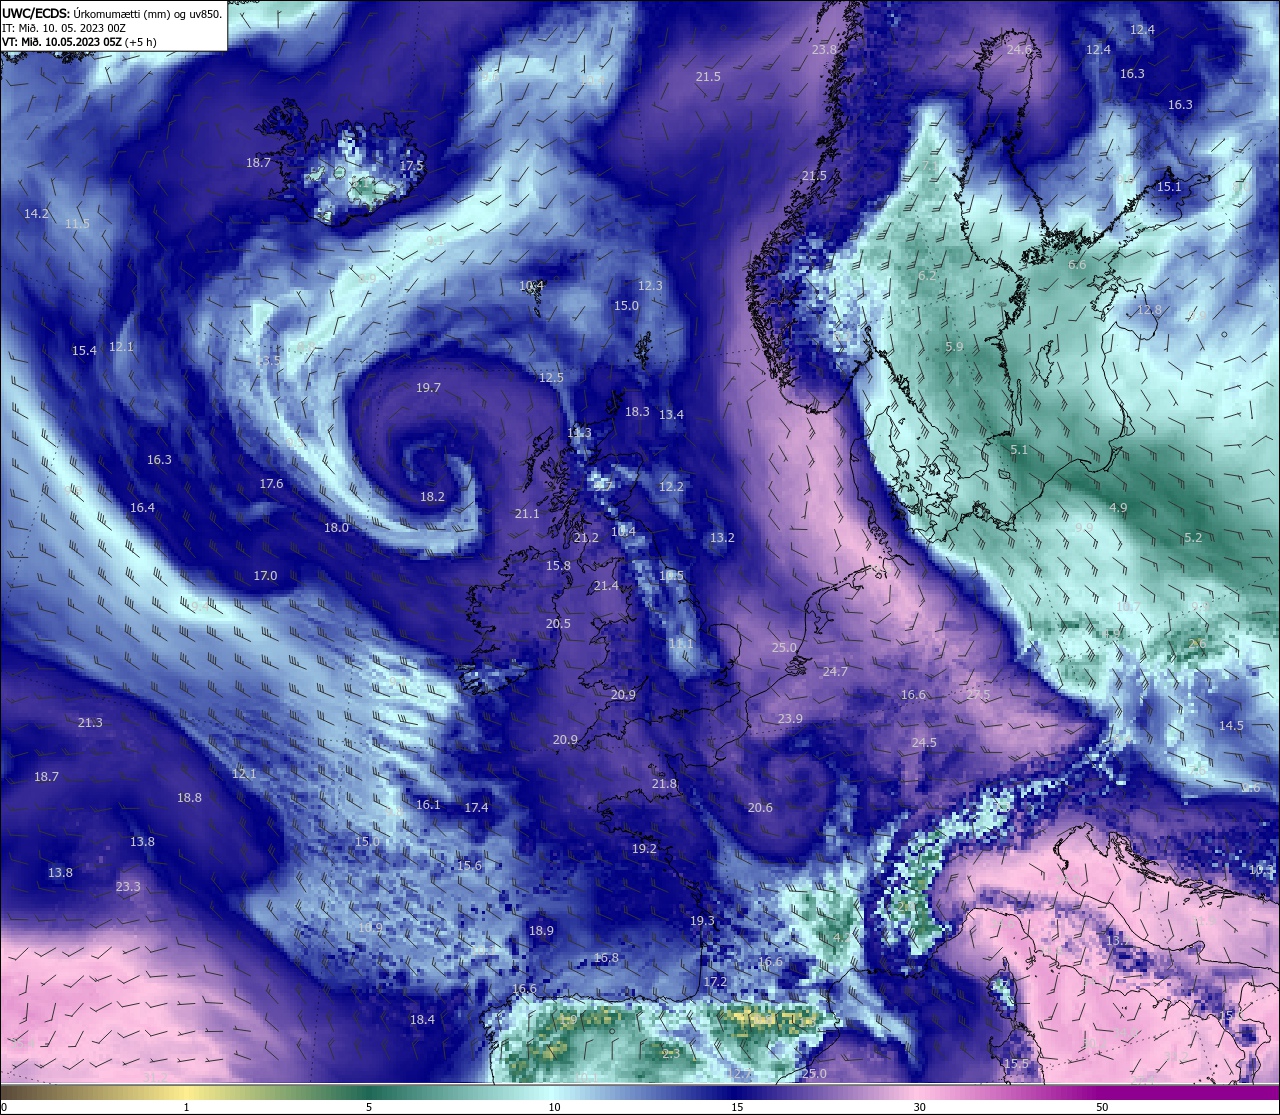This screenshot has height=1115, width=1280.
Task: Click the map value 12.2
Action: coord(671,487)
